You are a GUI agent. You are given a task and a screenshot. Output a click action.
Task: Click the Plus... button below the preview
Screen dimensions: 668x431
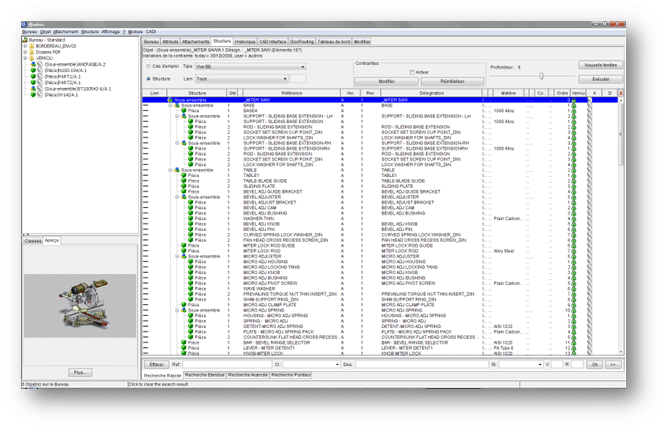[80, 373]
